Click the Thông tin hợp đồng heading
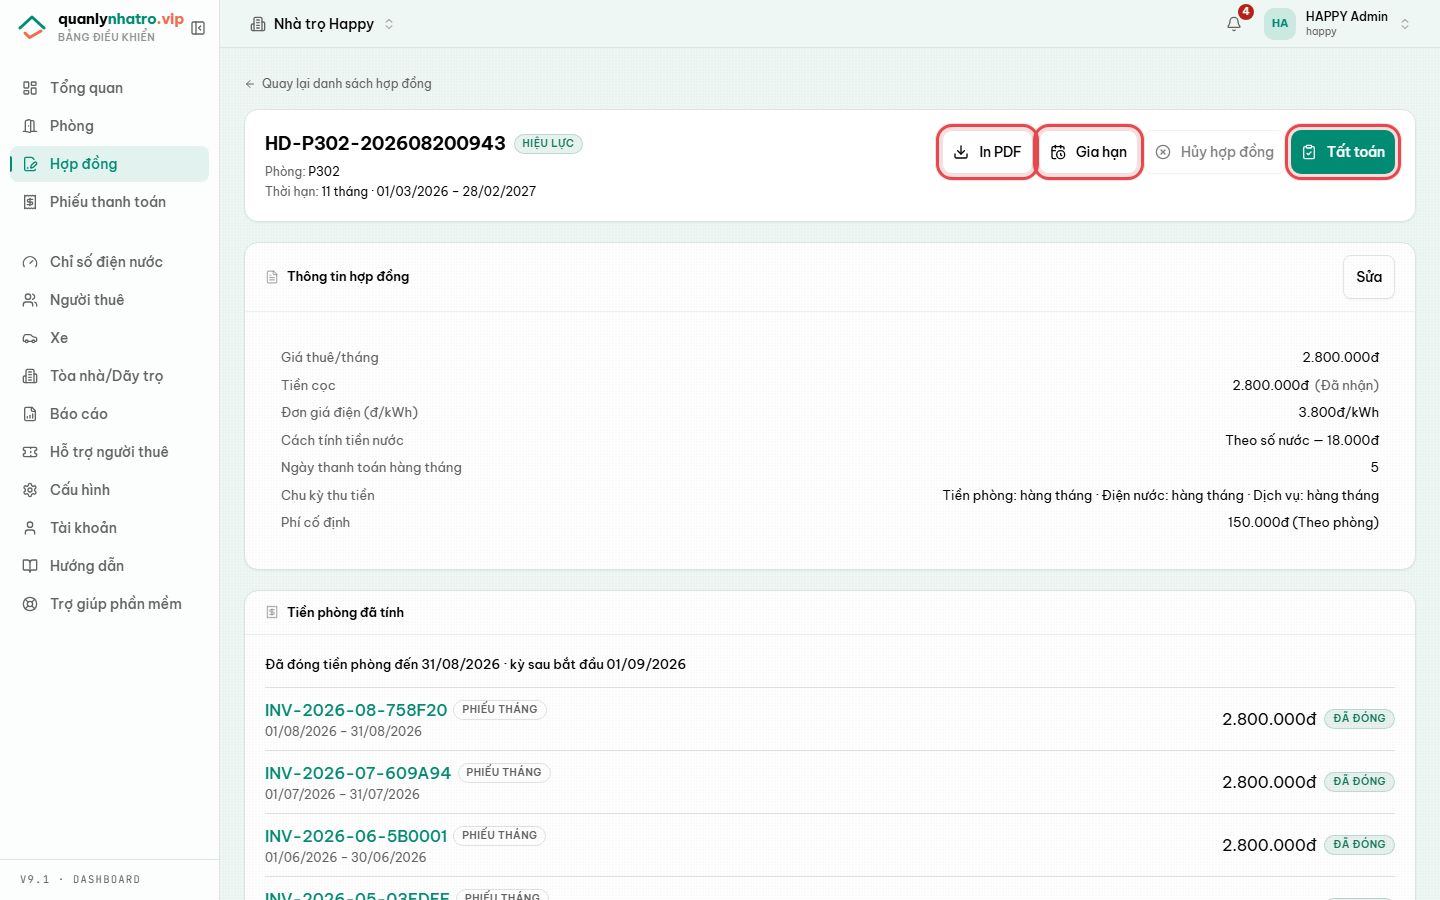Viewport: 1440px width, 900px height. tap(348, 277)
